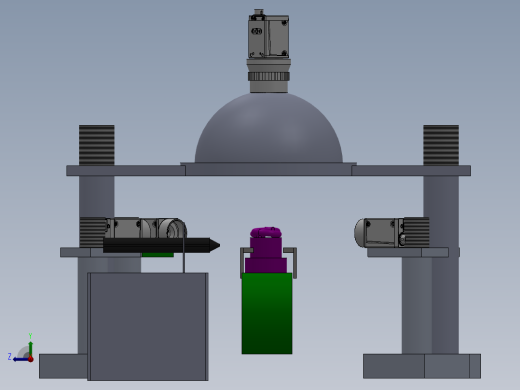Screen dimensions: 520x390
Task: Select the purple workpiece on the green block
Action: click(266, 250)
